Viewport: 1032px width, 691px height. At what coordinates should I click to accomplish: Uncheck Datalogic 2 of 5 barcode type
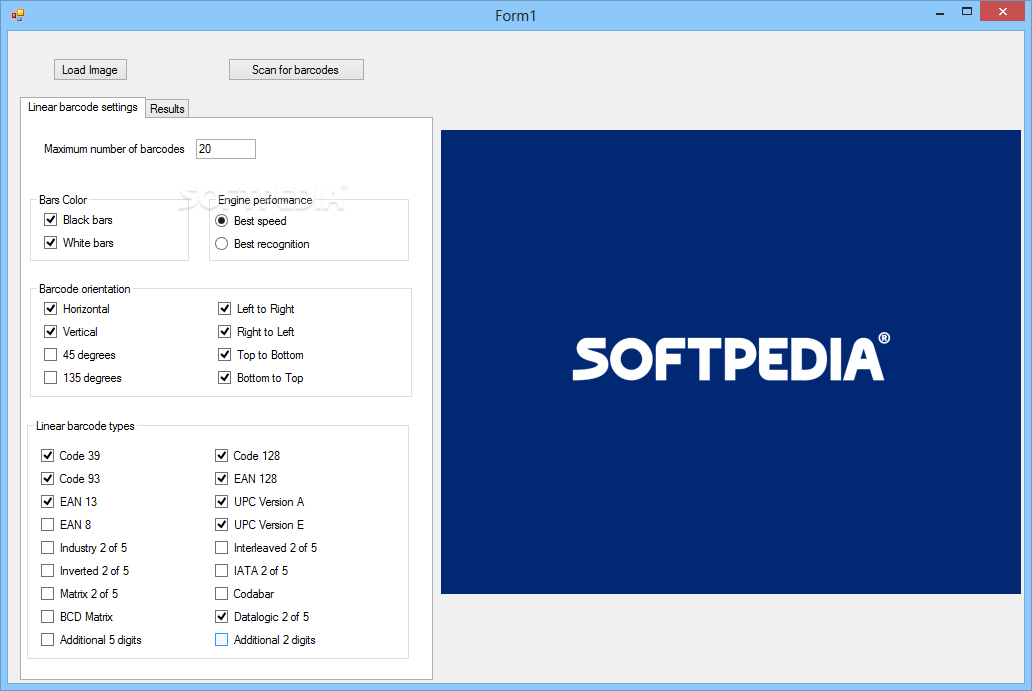coord(222,617)
